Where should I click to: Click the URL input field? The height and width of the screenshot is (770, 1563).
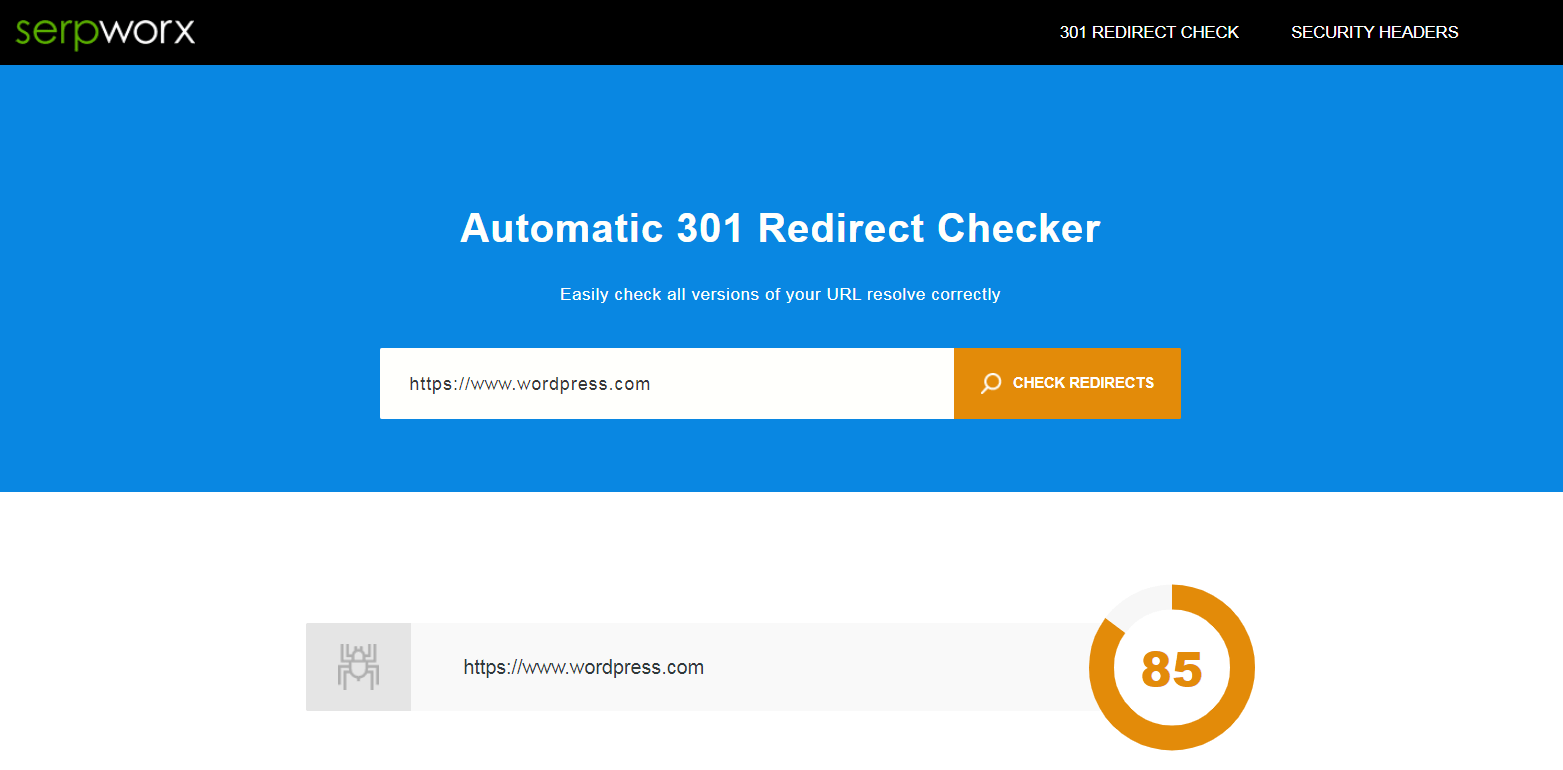[667, 383]
